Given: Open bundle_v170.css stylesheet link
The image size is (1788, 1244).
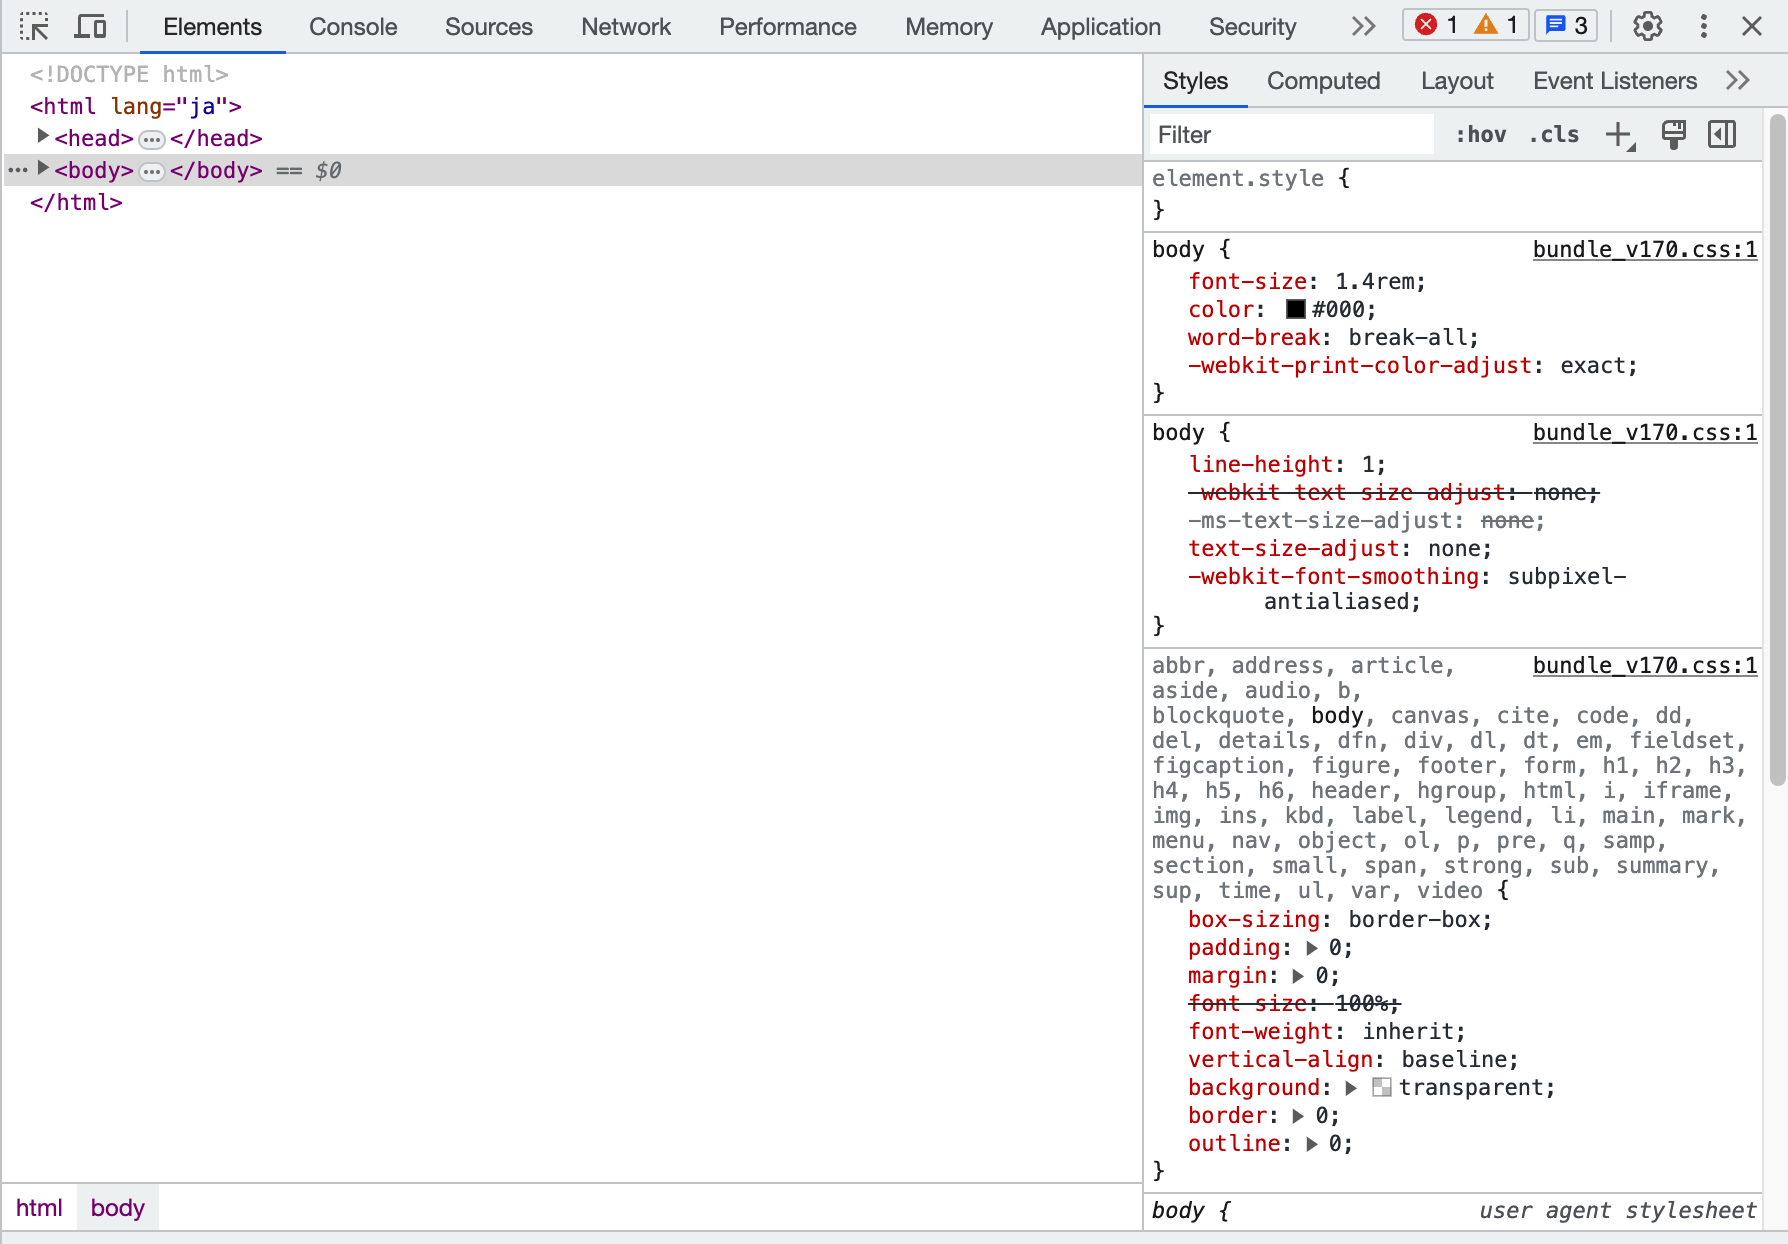Looking at the screenshot, I should pyautogui.click(x=1644, y=249).
